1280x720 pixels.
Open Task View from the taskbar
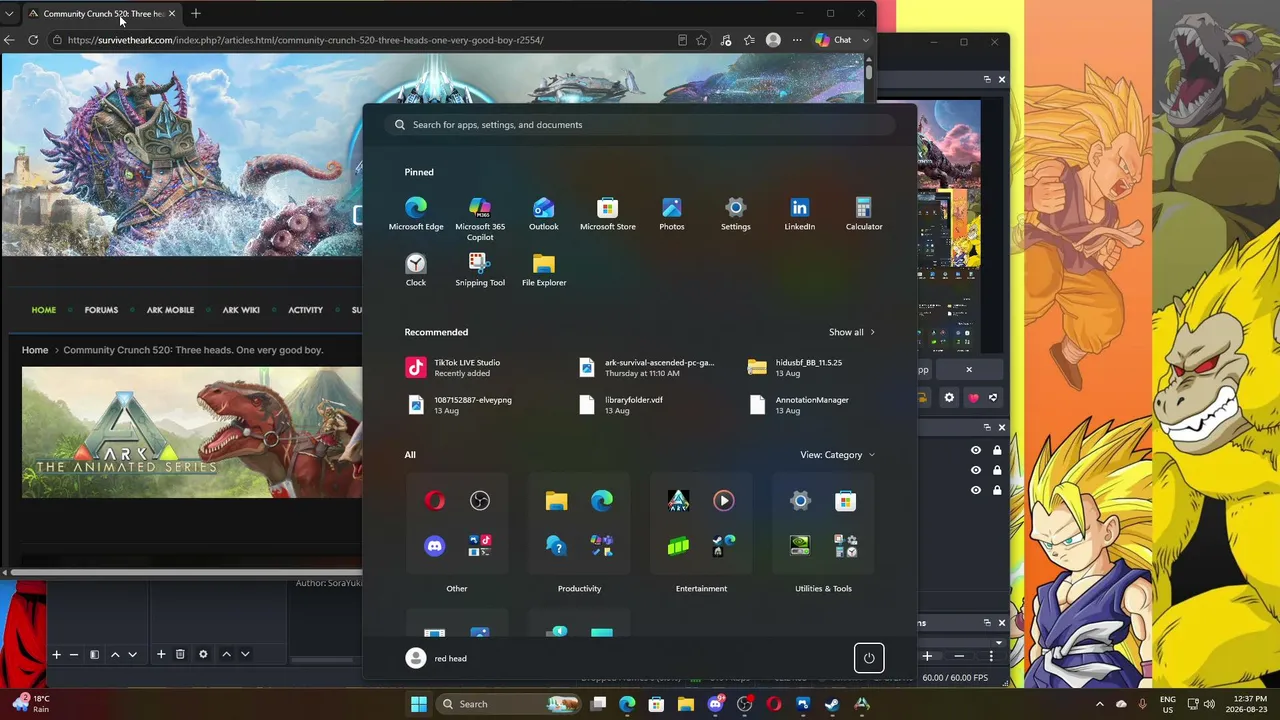(x=598, y=704)
